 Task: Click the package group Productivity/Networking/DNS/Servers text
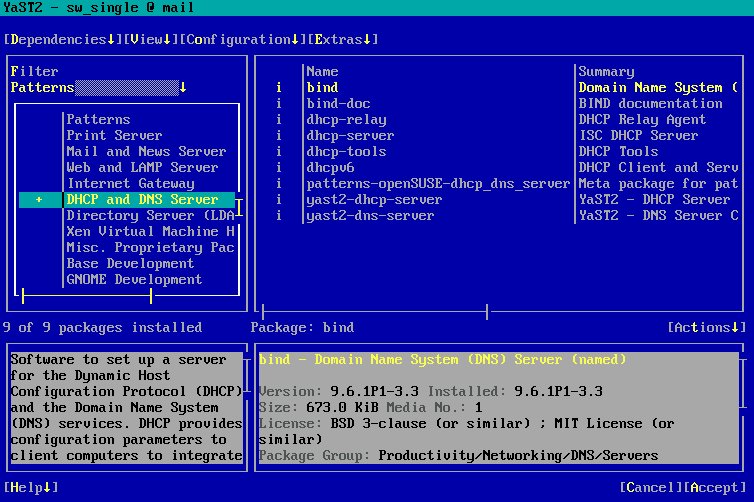click(x=518, y=455)
